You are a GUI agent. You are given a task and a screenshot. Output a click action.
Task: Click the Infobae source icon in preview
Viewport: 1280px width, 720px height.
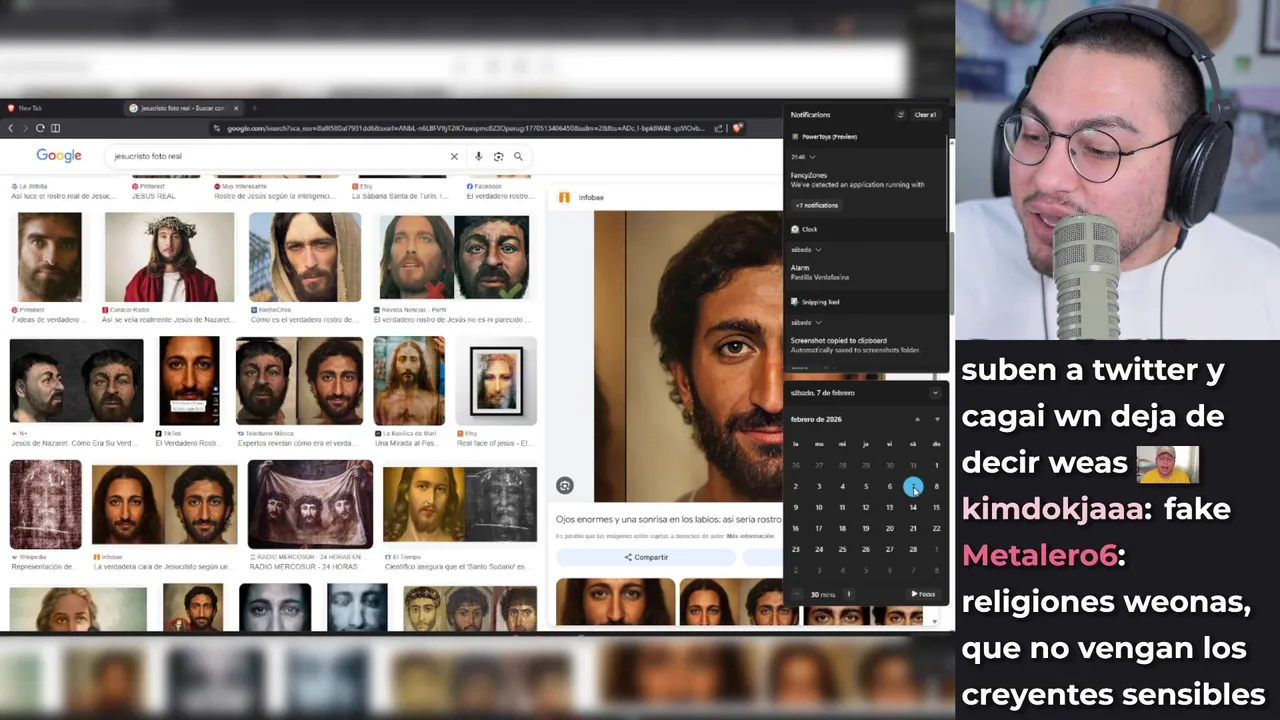pyautogui.click(x=564, y=197)
